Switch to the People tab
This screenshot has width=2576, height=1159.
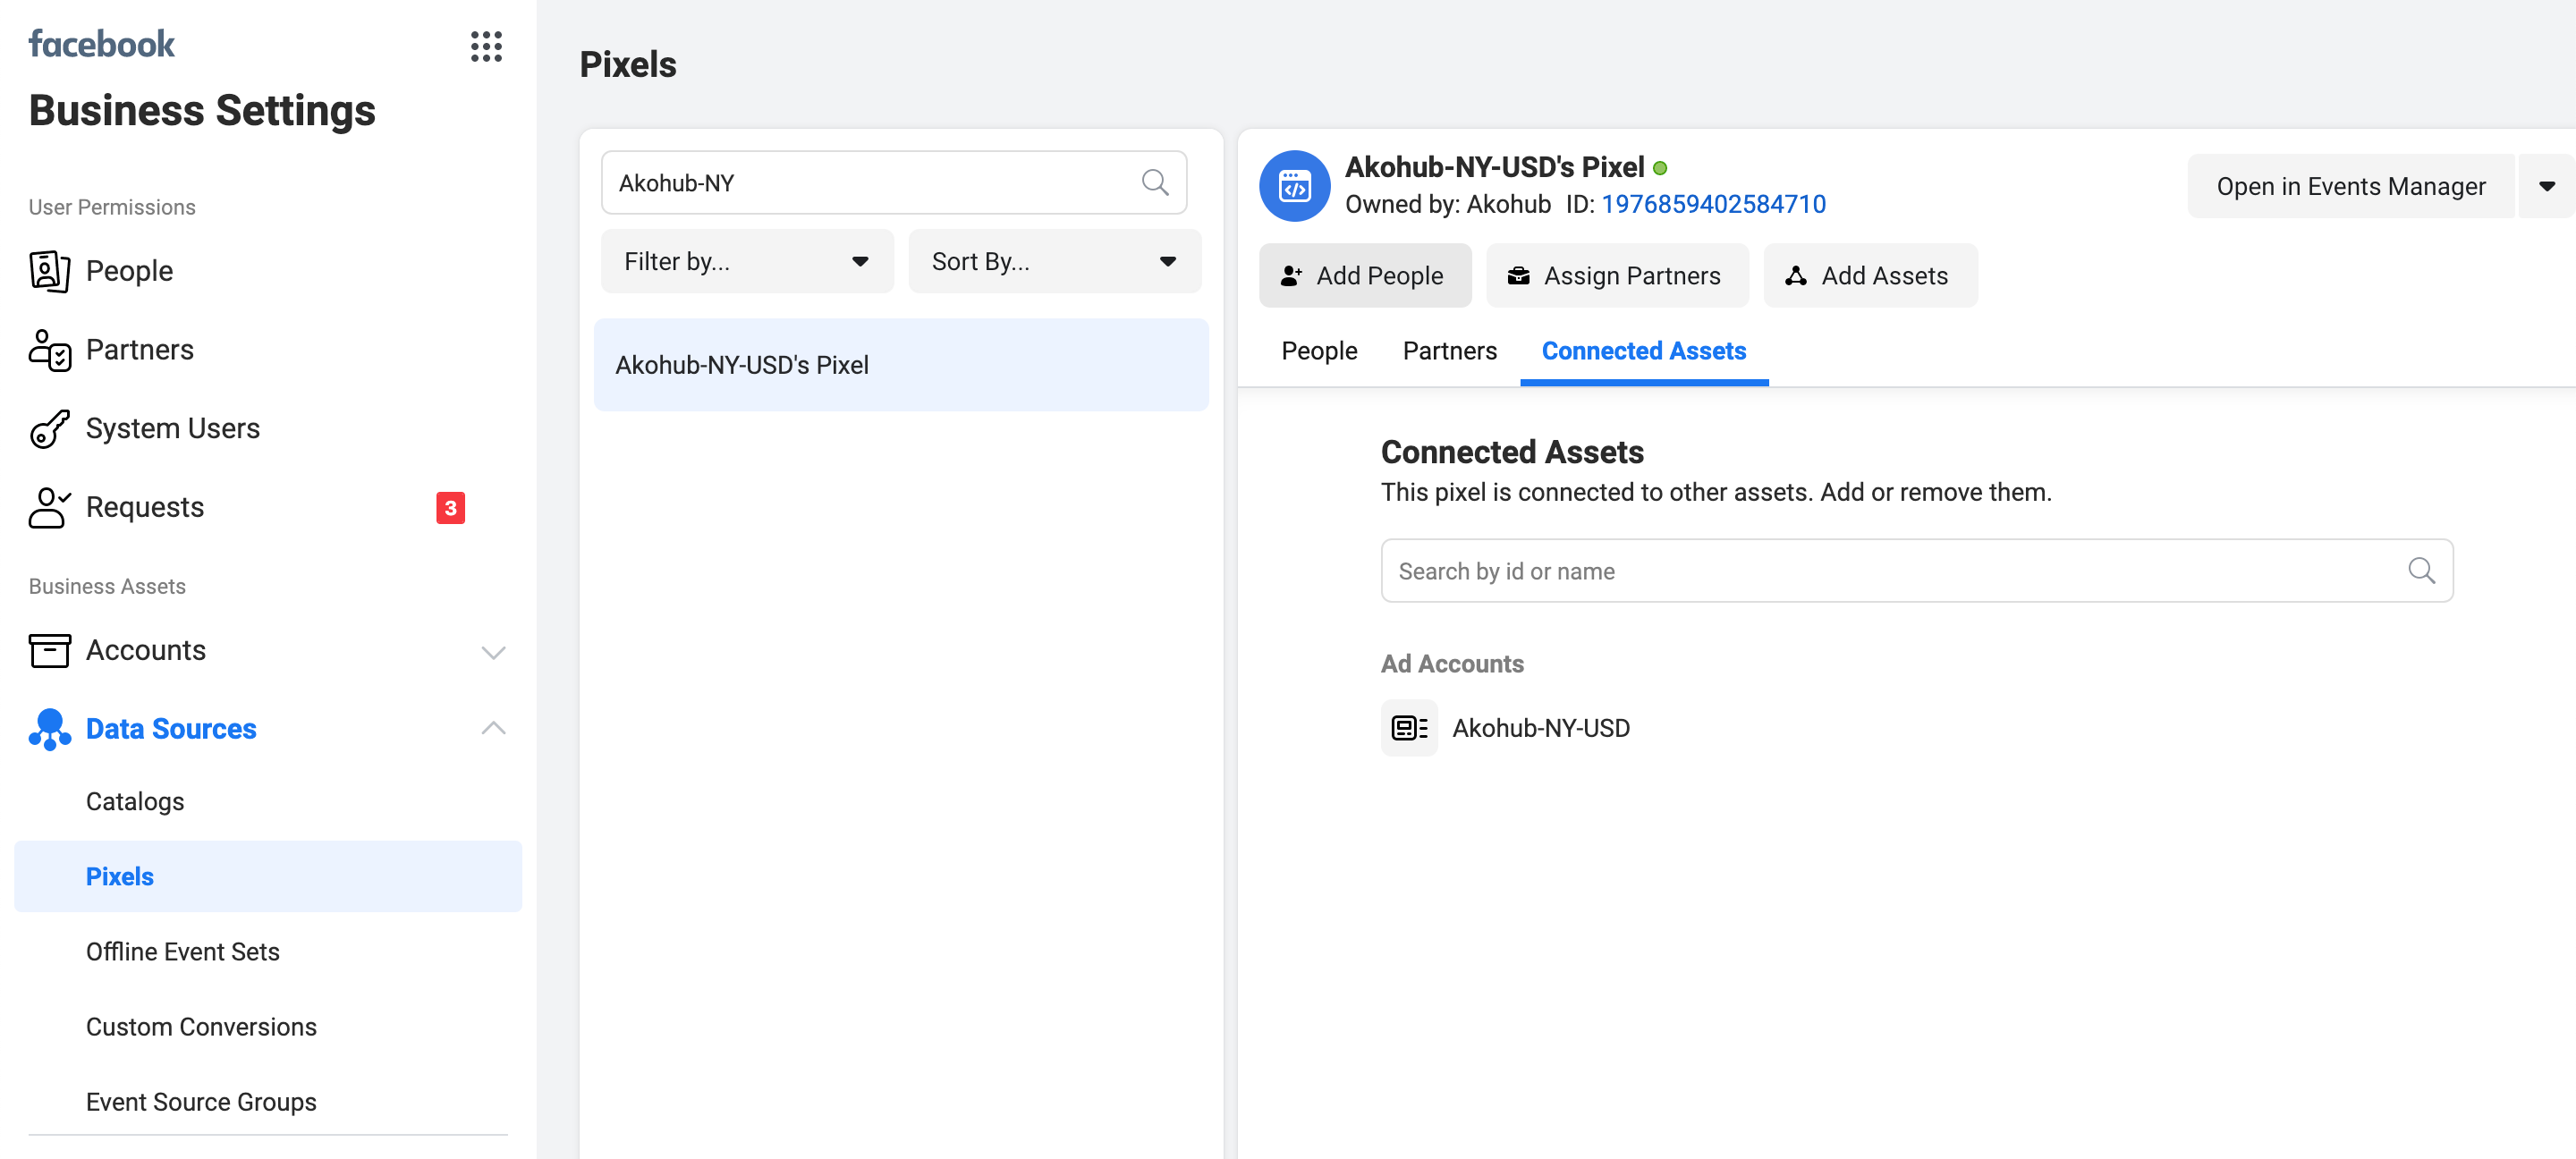click(1318, 351)
